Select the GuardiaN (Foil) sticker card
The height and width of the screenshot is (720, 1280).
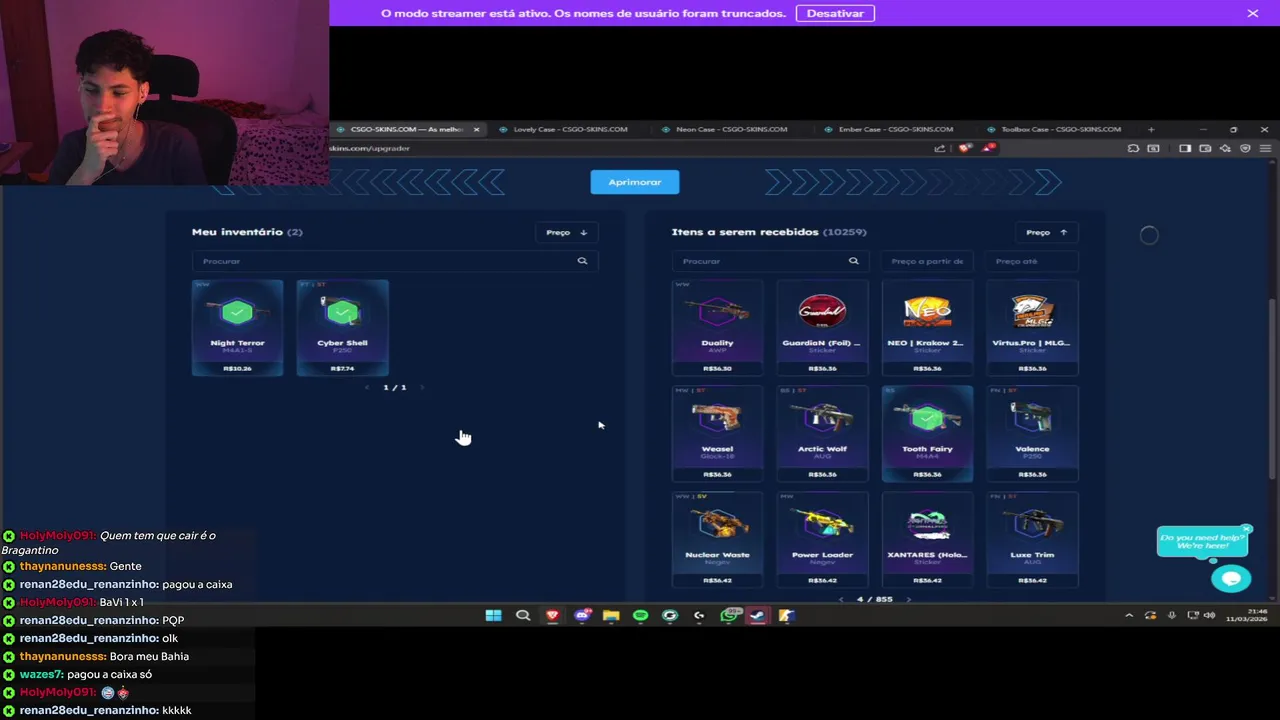822,328
